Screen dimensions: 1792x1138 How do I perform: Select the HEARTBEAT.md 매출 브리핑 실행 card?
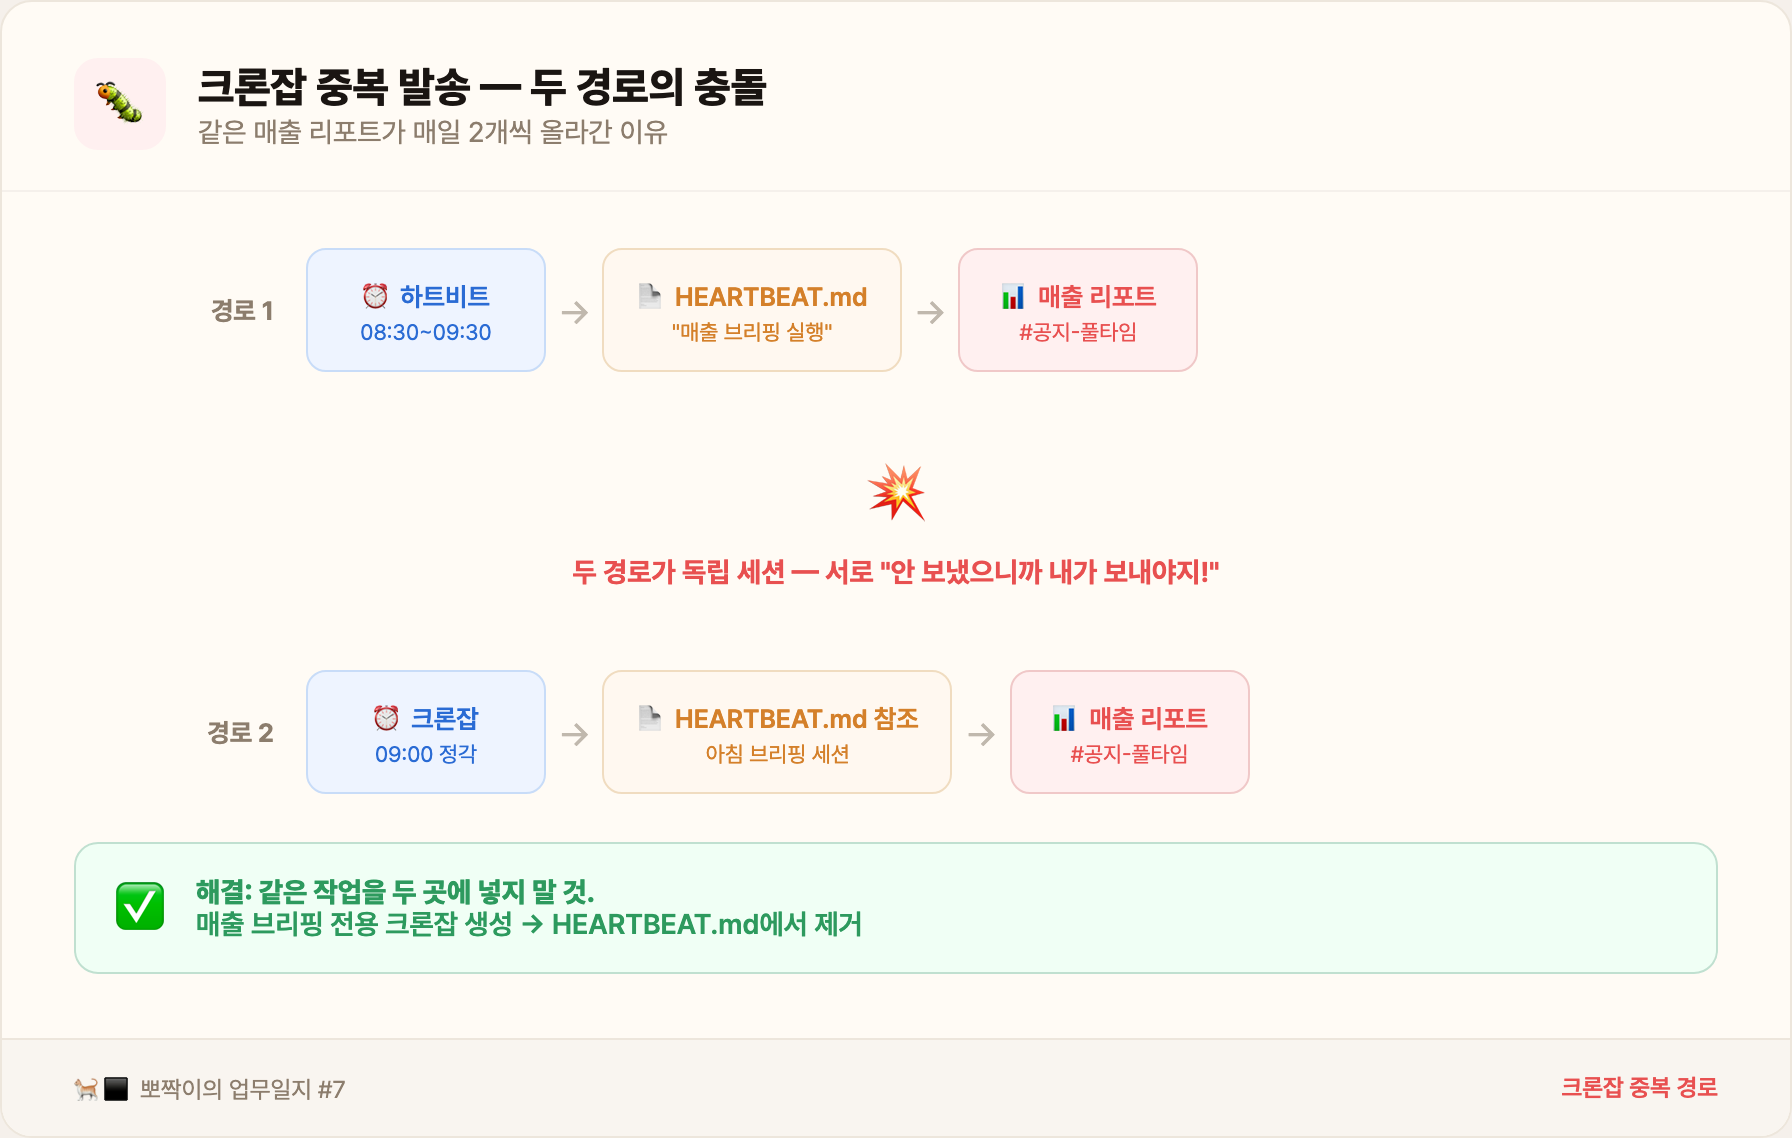[x=751, y=310]
